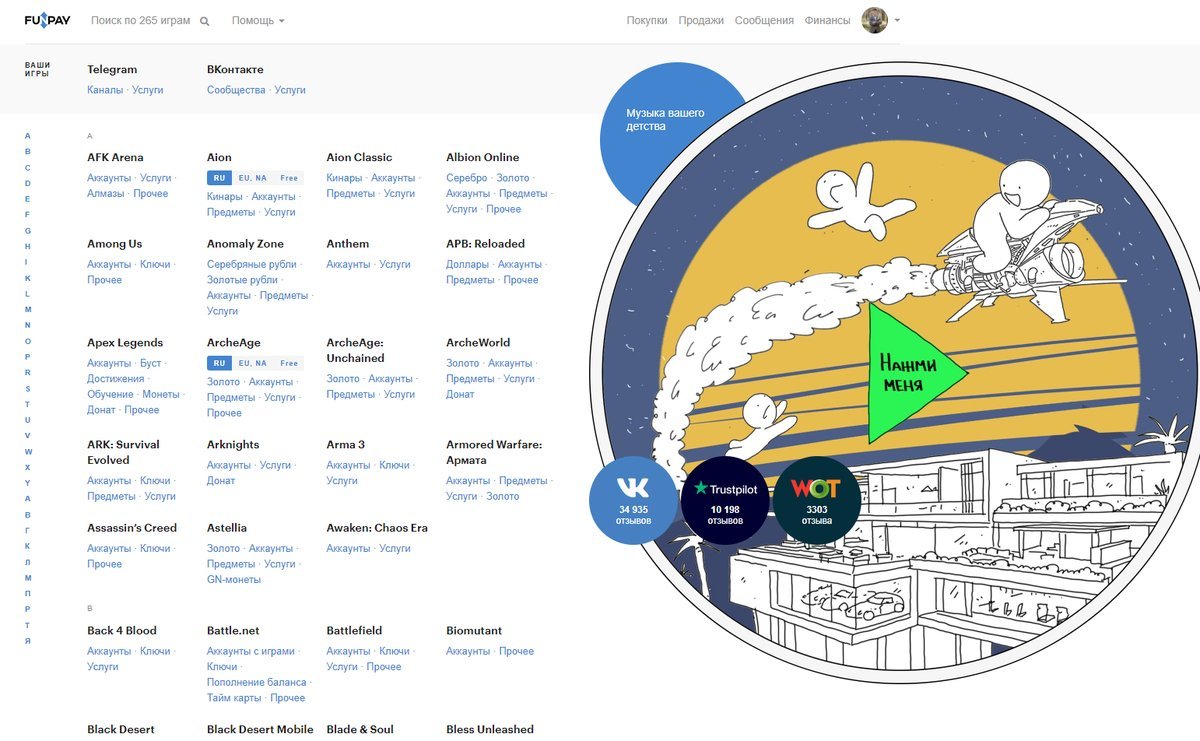Jump to letter W in the alphabet index
1200x741 pixels.
point(28,451)
